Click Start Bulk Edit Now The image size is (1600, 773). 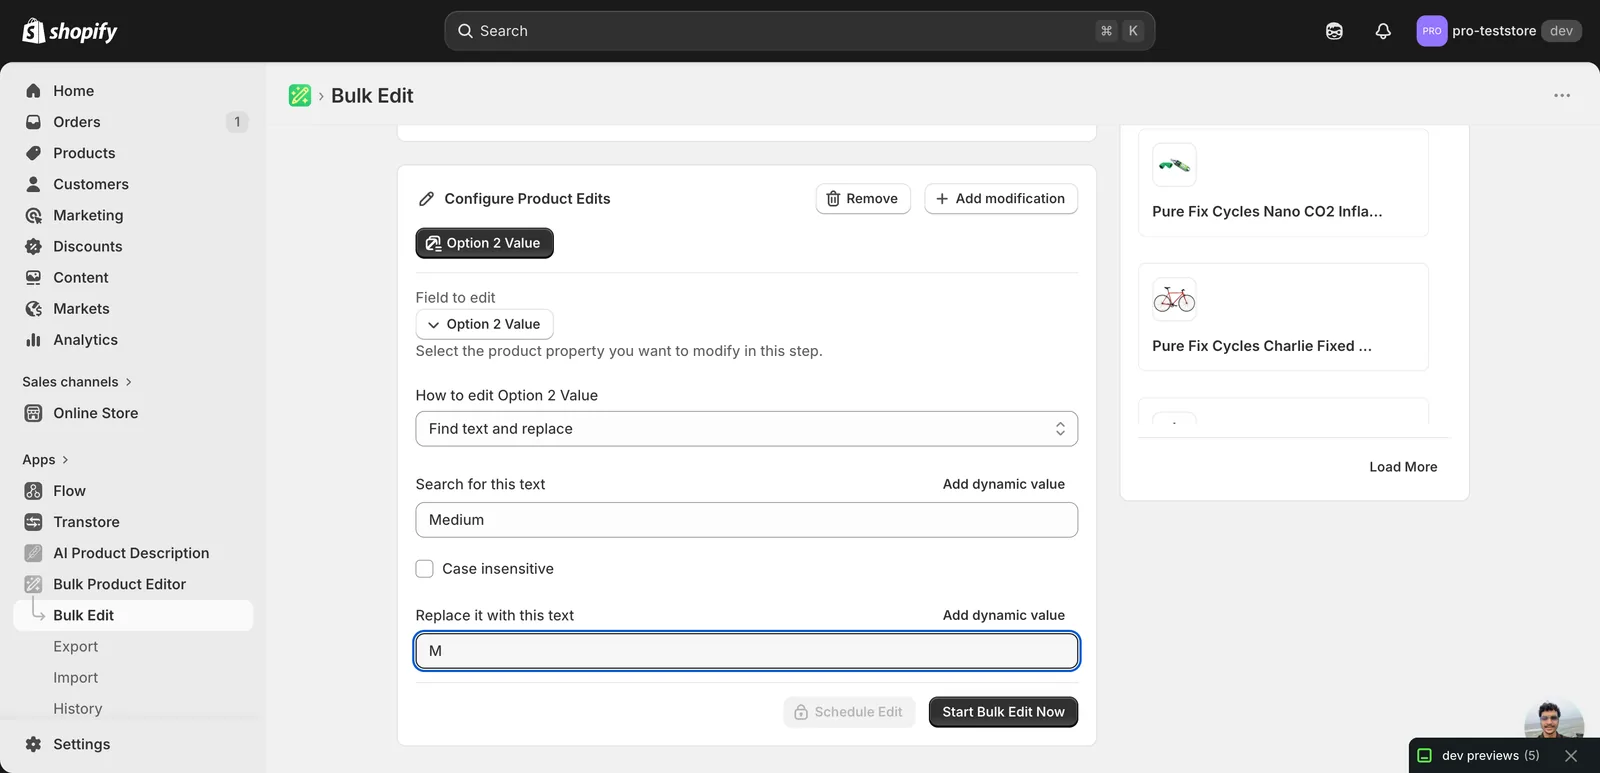coord(1003,712)
